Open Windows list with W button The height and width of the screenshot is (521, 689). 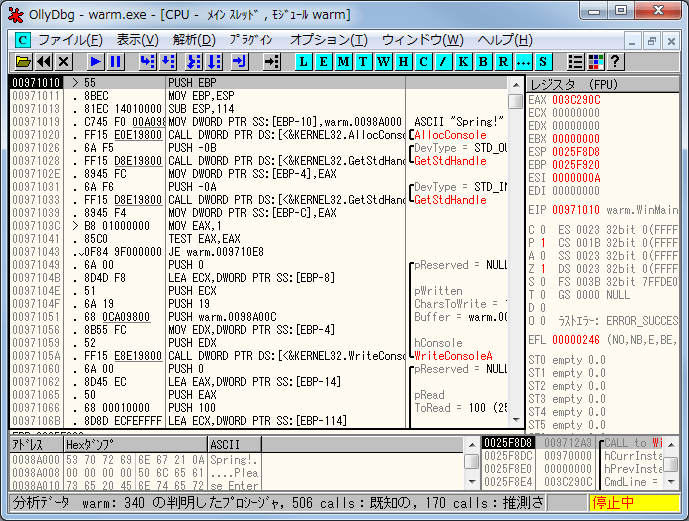(x=383, y=62)
